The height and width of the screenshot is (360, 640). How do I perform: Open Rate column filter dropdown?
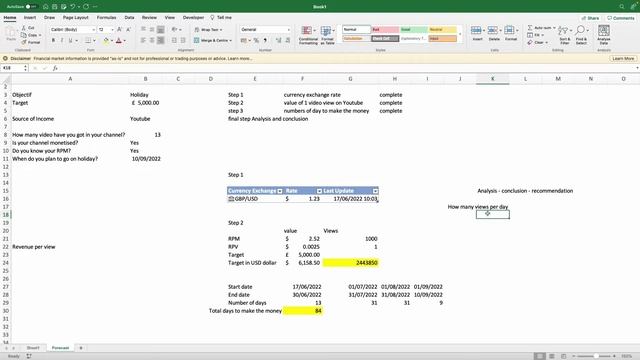click(319, 191)
